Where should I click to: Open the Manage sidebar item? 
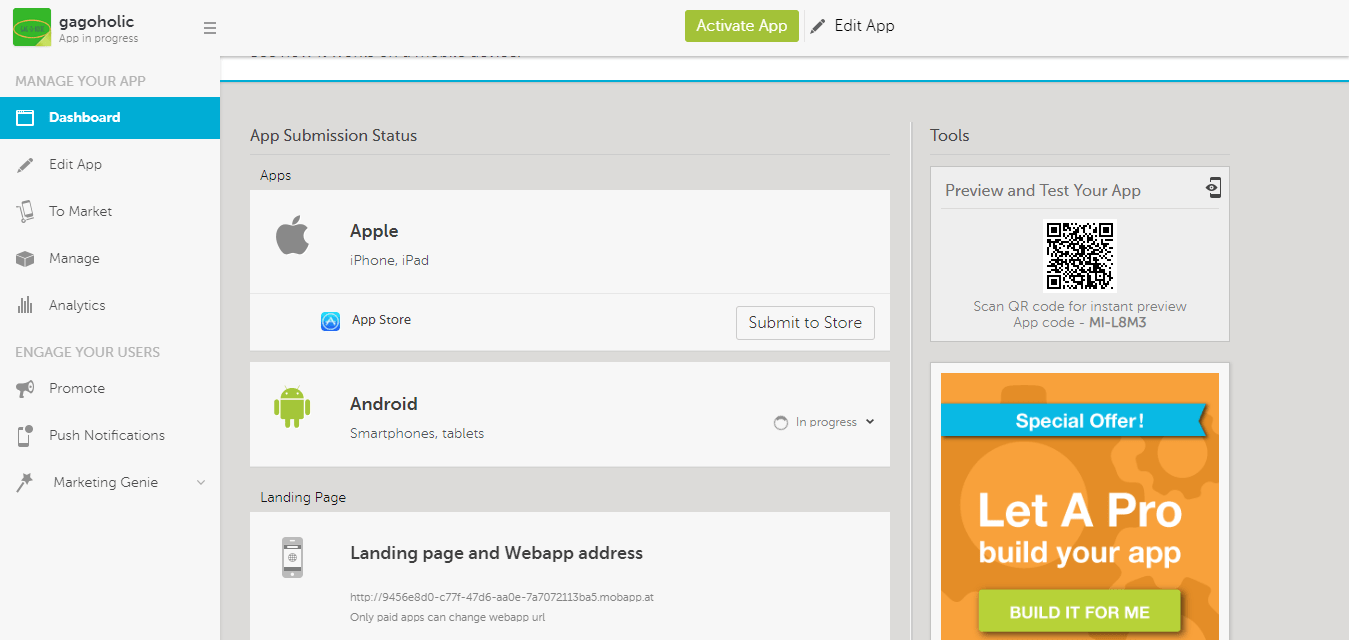pos(110,258)
